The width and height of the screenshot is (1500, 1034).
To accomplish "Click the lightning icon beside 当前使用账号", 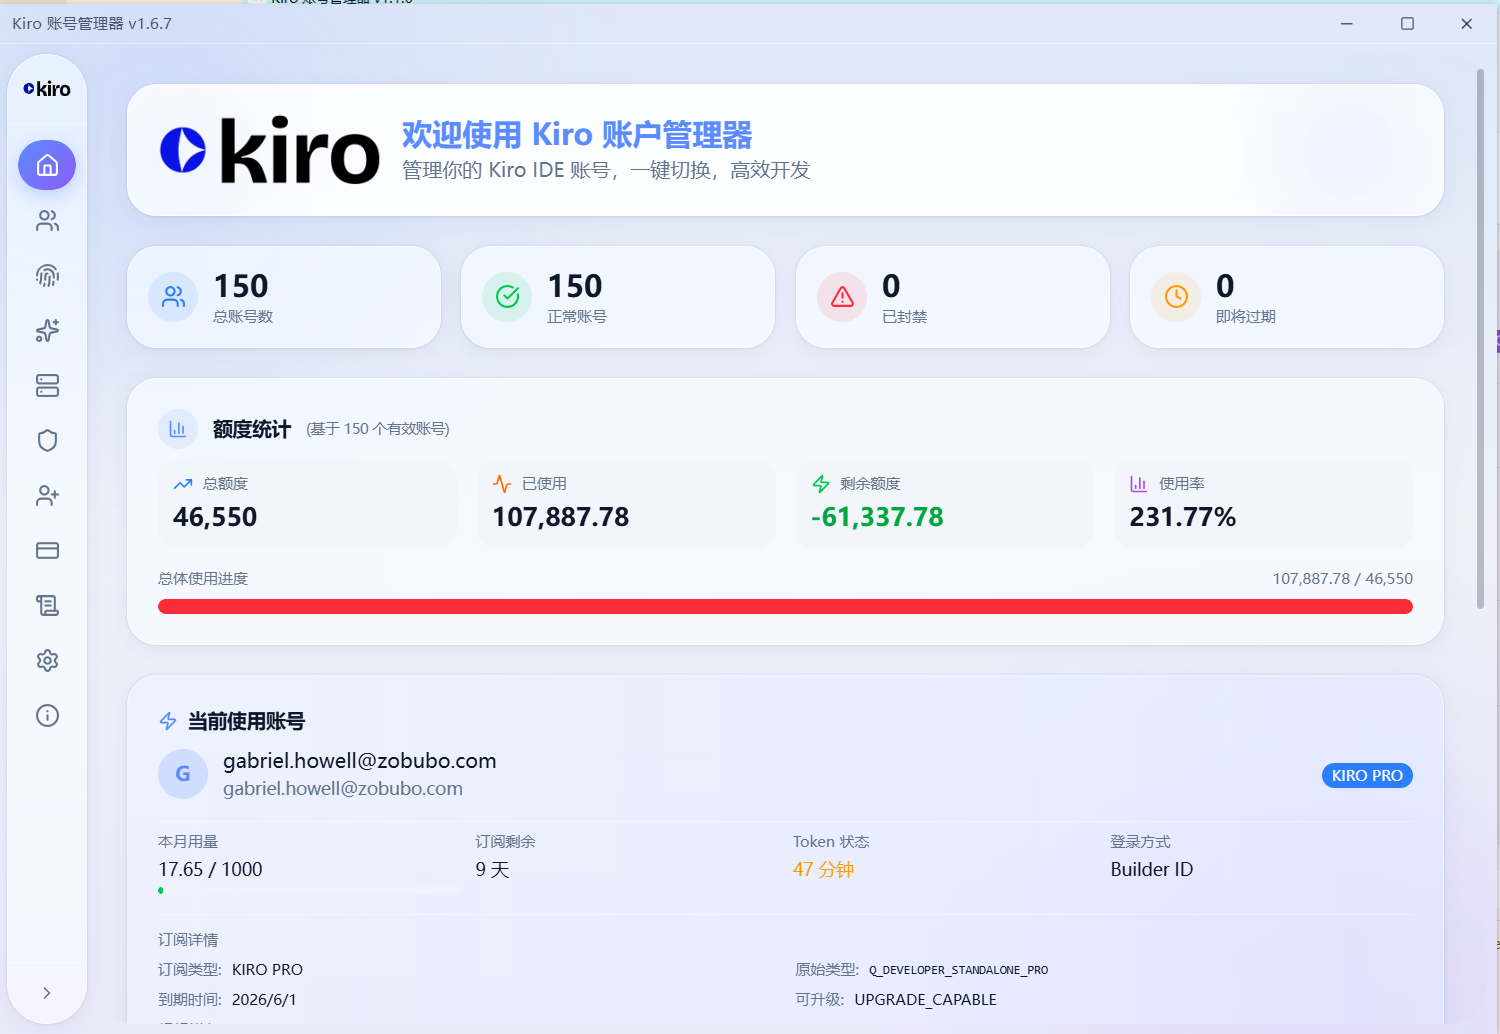I will tap(168, 721).
